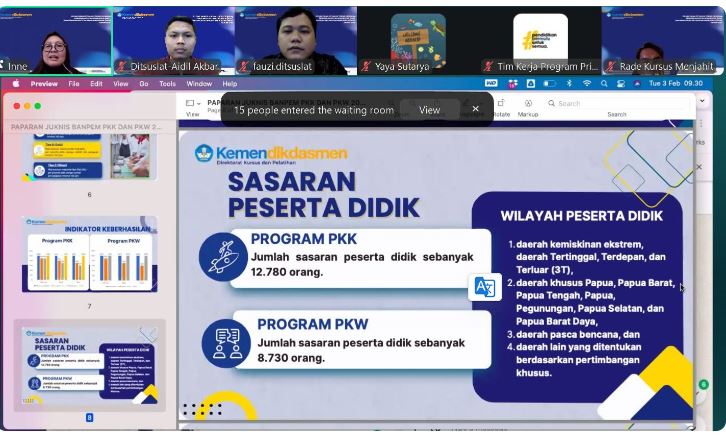This screenshot has height=436, width=726.
Task: Open Spotlight search from the menu bar
Action: click(604, 84)
